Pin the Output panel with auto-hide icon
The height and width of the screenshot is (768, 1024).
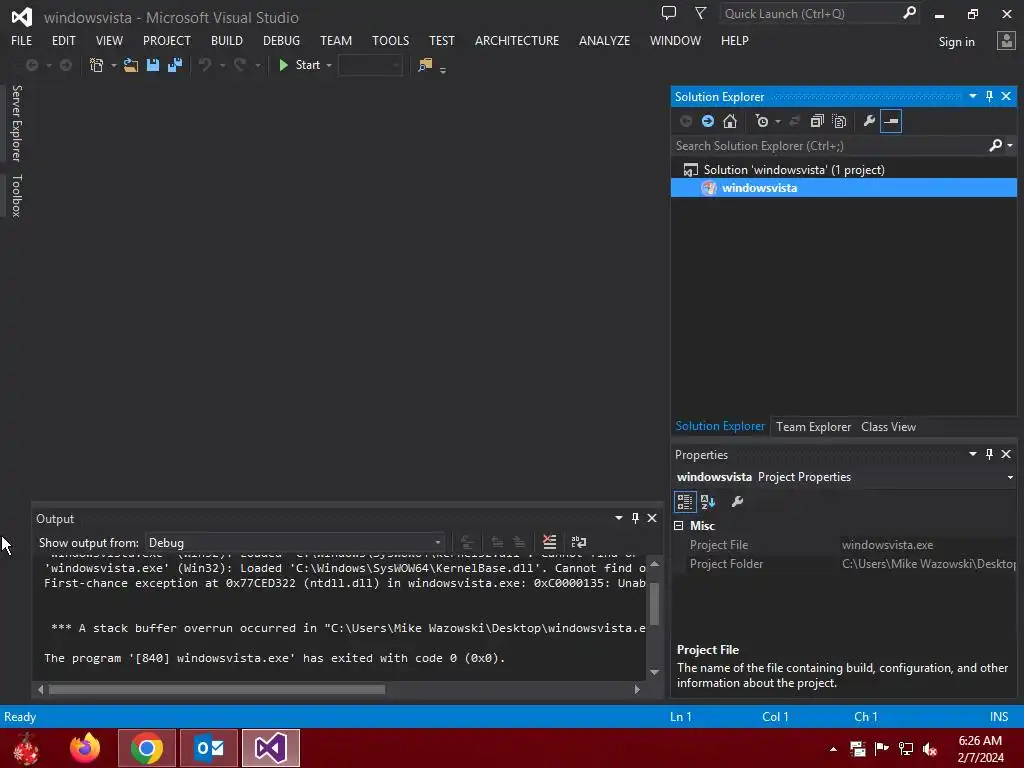635,518
